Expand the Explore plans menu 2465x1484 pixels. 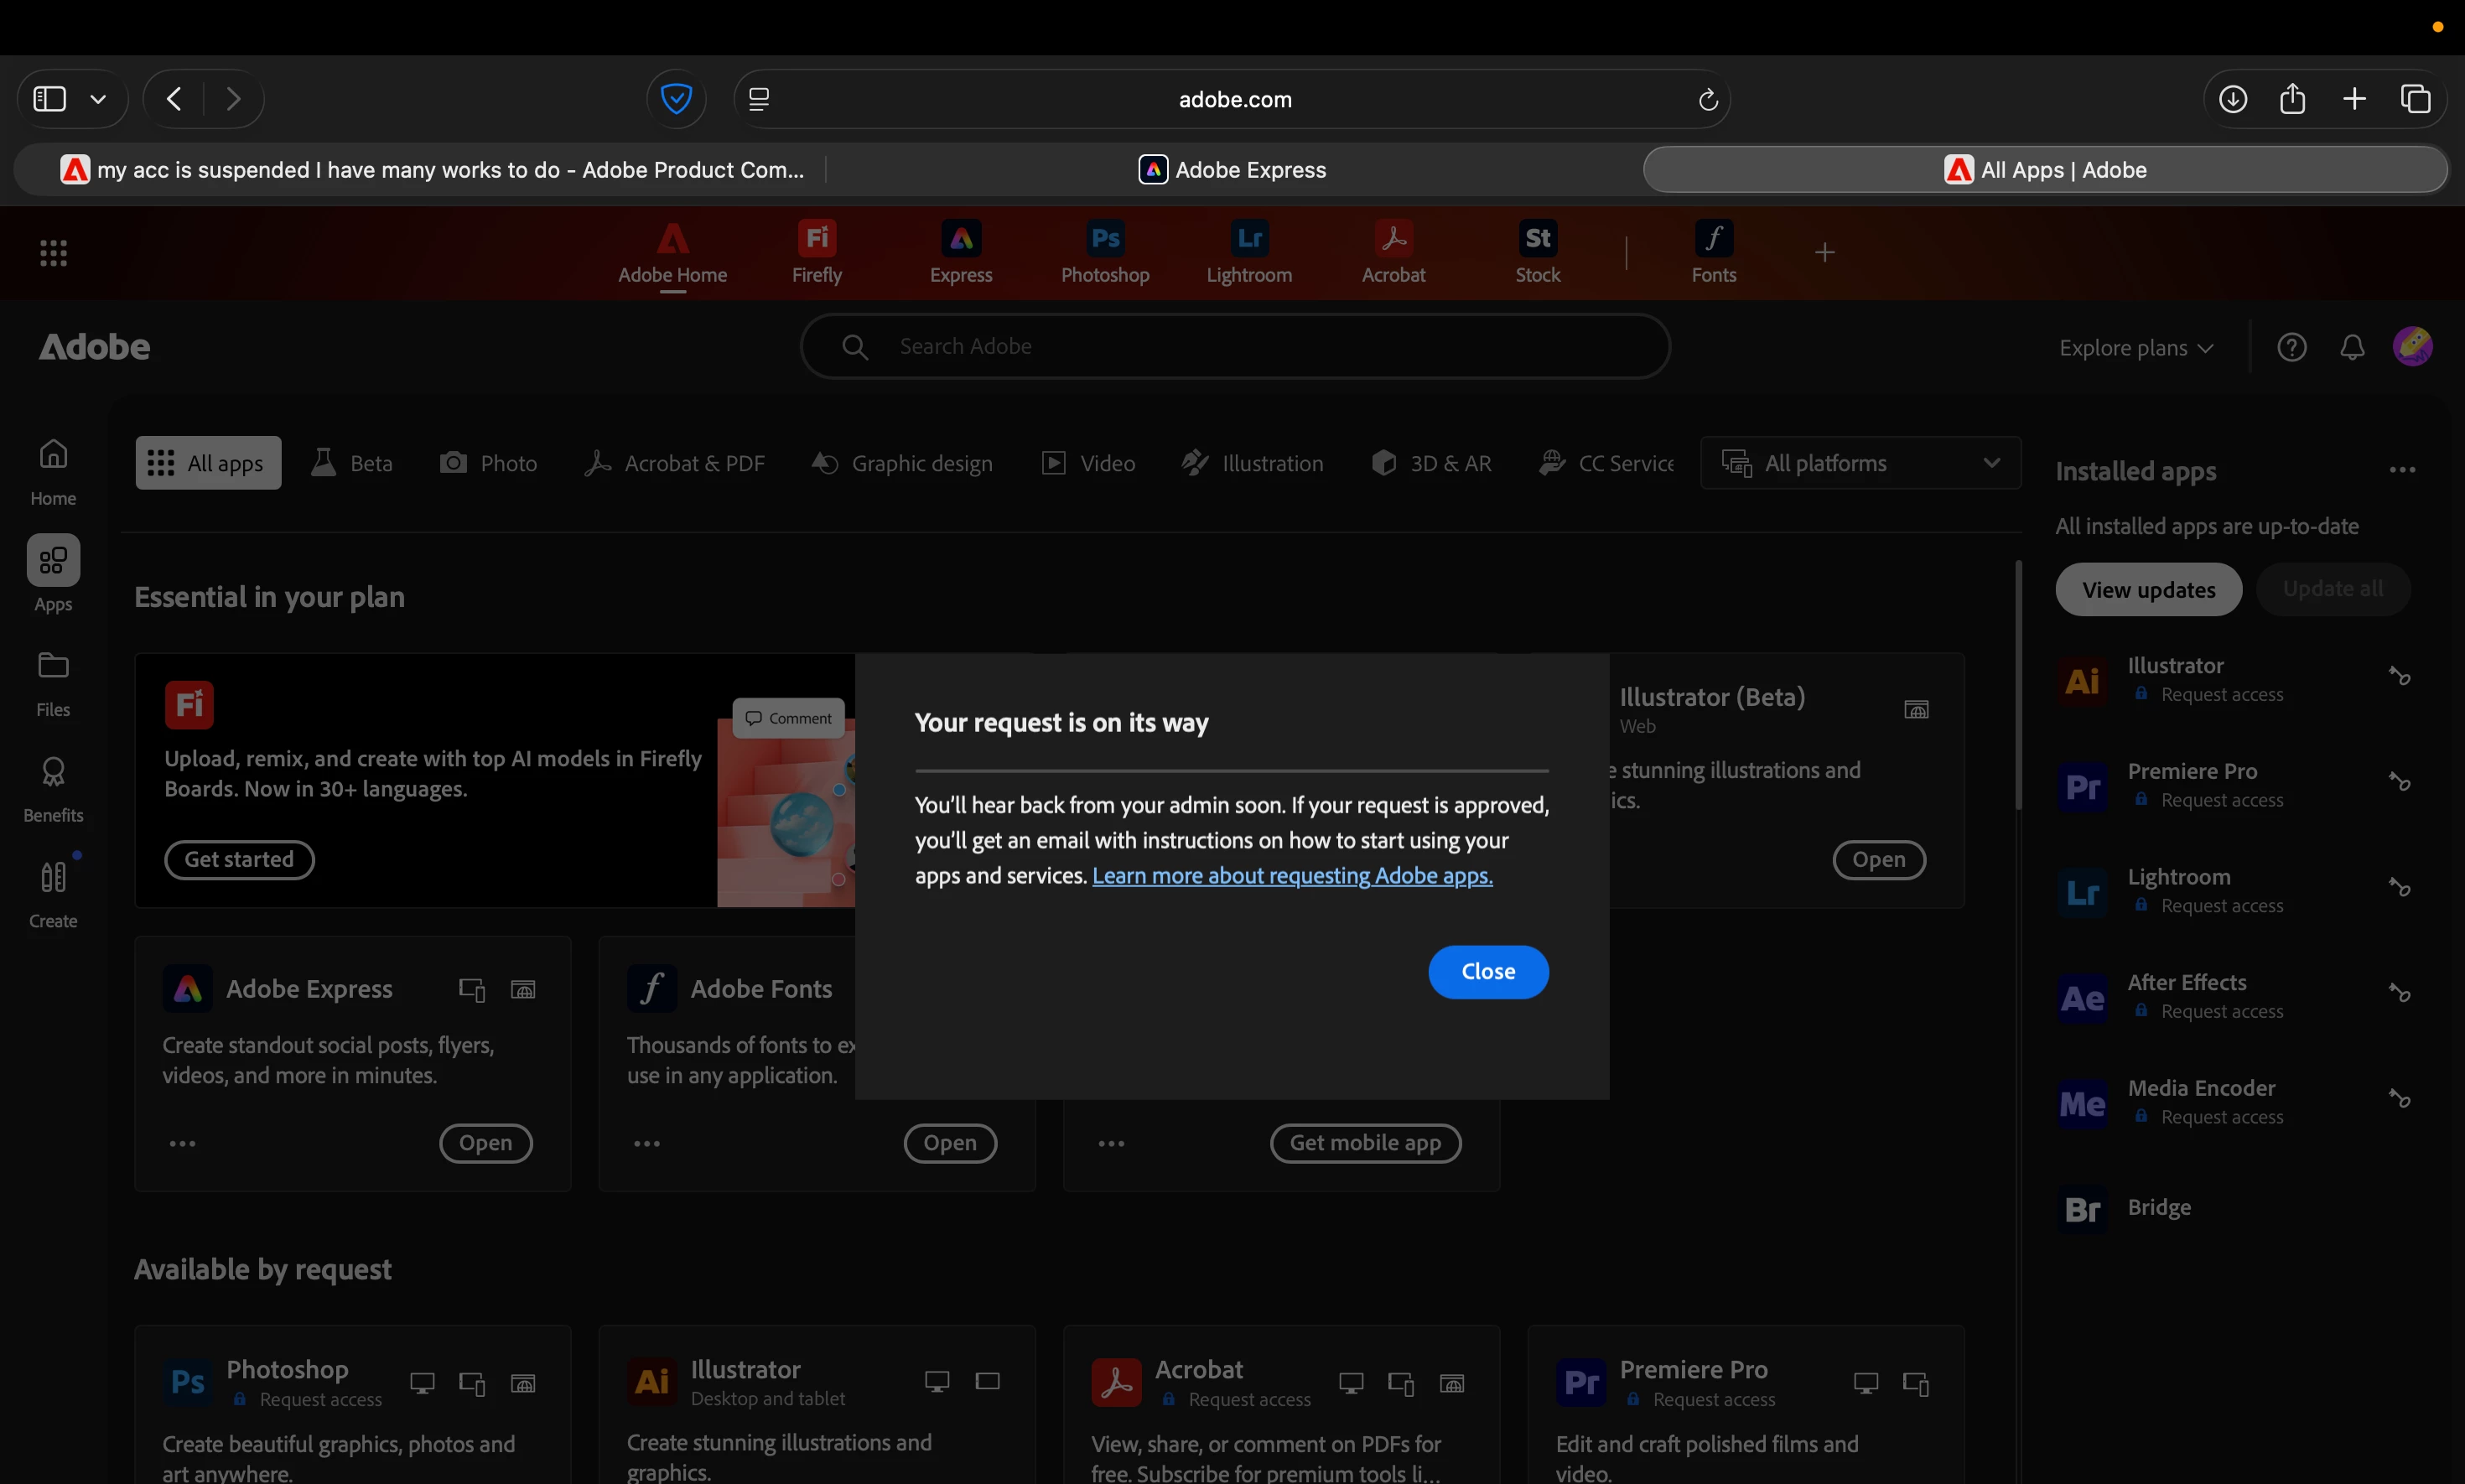[x=2135, y=348]
